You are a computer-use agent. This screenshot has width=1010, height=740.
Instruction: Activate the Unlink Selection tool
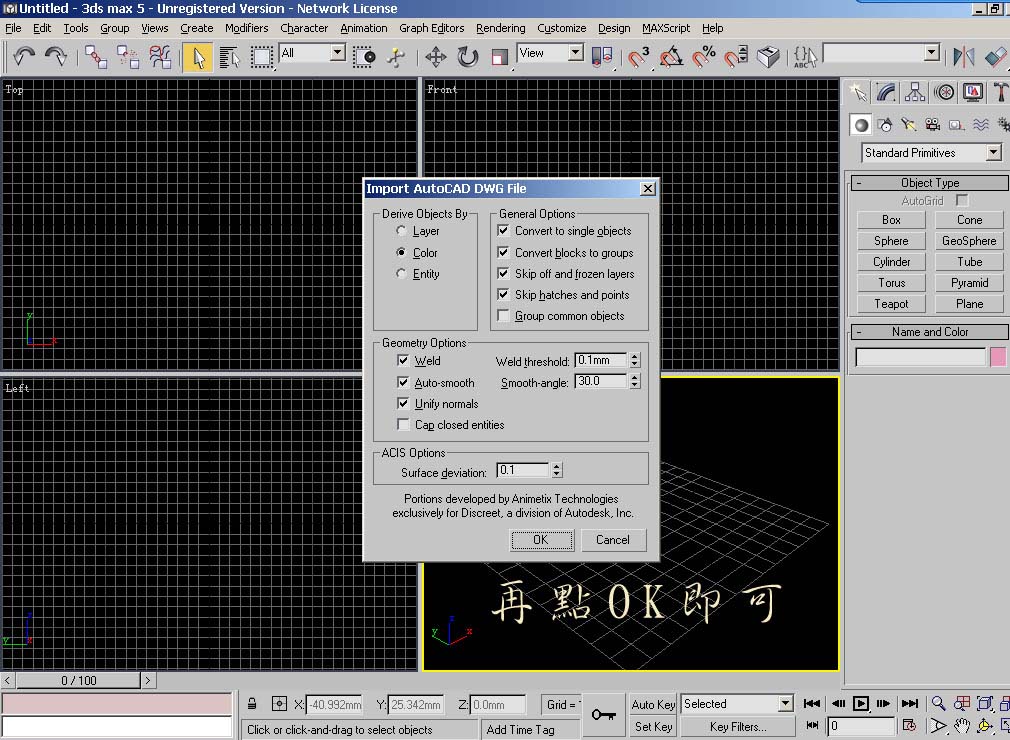point(128,57)
